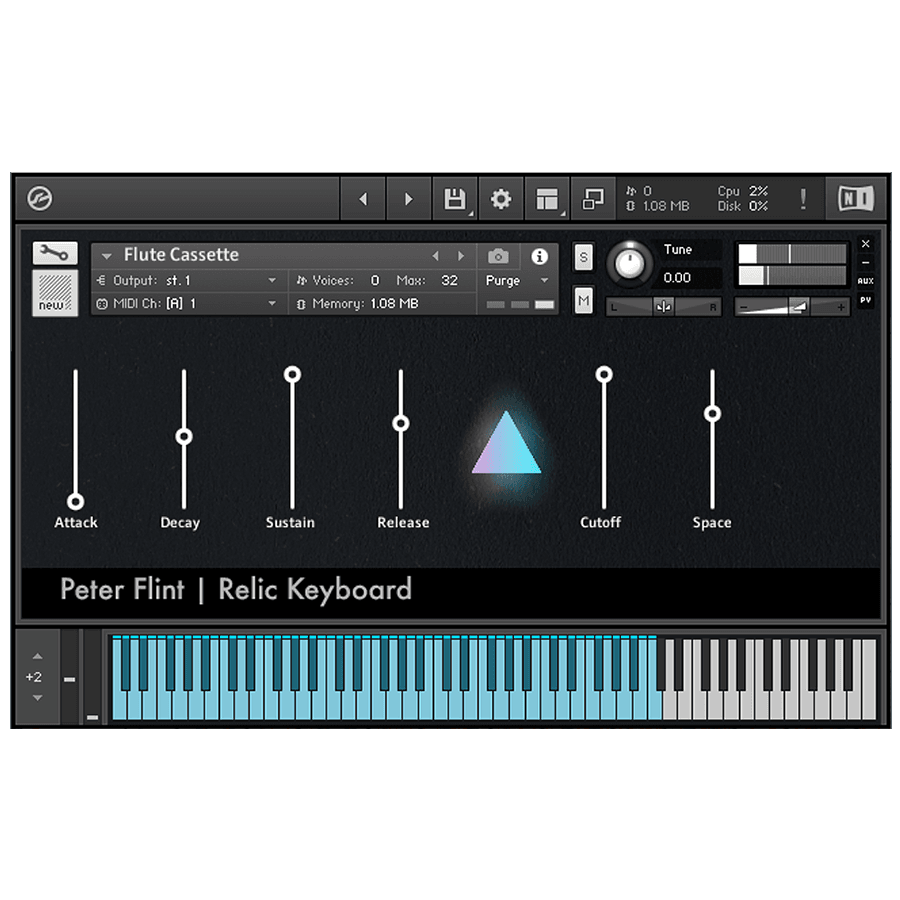The height and width of the screenshot is (900, 900).
Task: Click the Tune knob
Action: [x=630, y=263]
